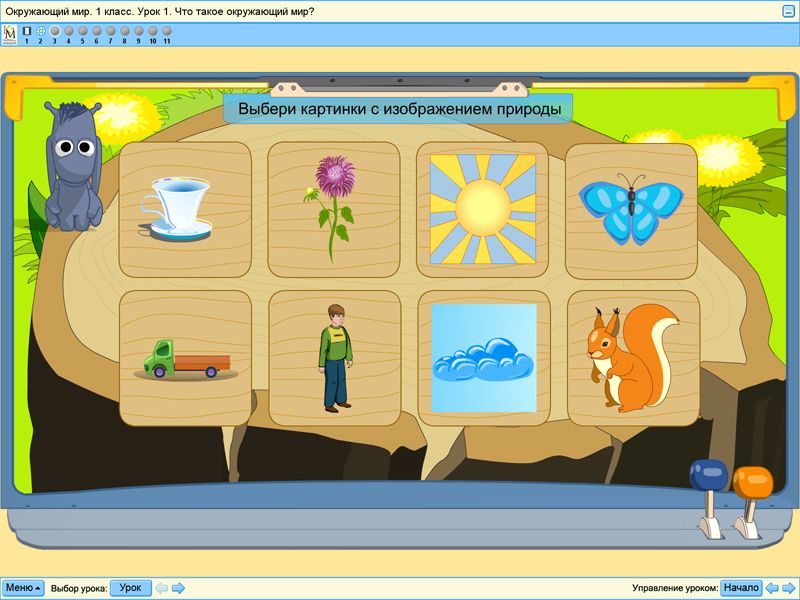The height and width of the screenshot is (600, 800).
Task: Click the Начало button
Action: tap(741, 588)
